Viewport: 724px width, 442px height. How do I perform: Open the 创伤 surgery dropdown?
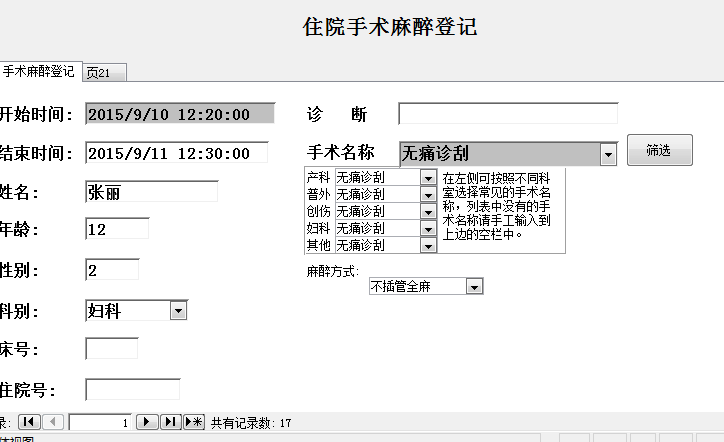tap(429, 212)
